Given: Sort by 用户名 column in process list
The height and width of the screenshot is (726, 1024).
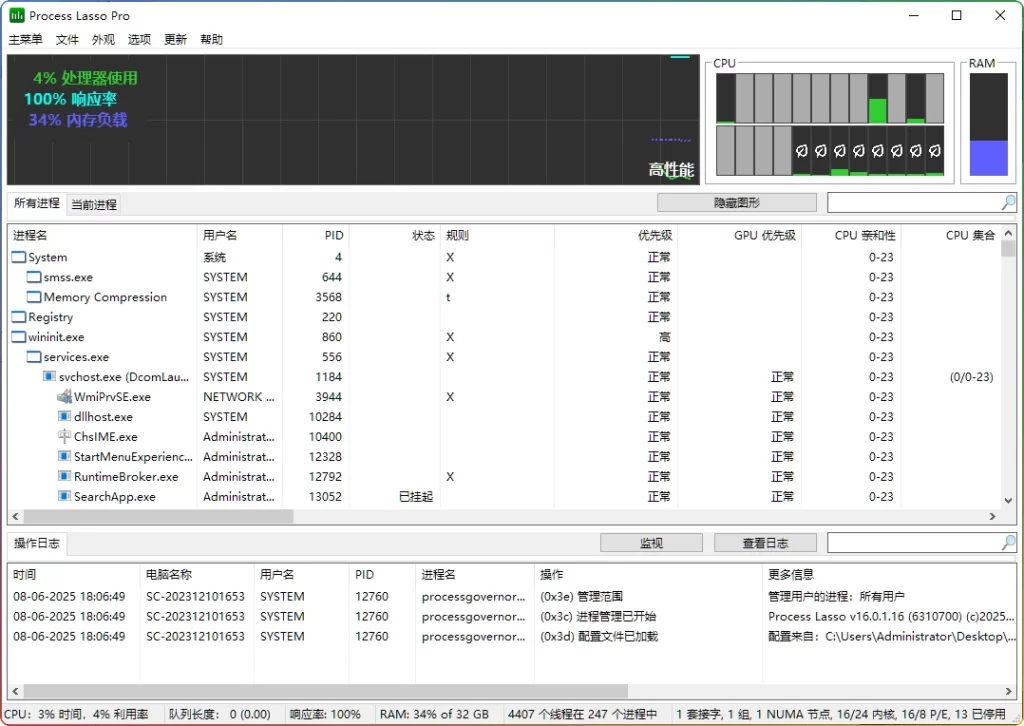Looking at the screenshot, I should click(240, 235).
